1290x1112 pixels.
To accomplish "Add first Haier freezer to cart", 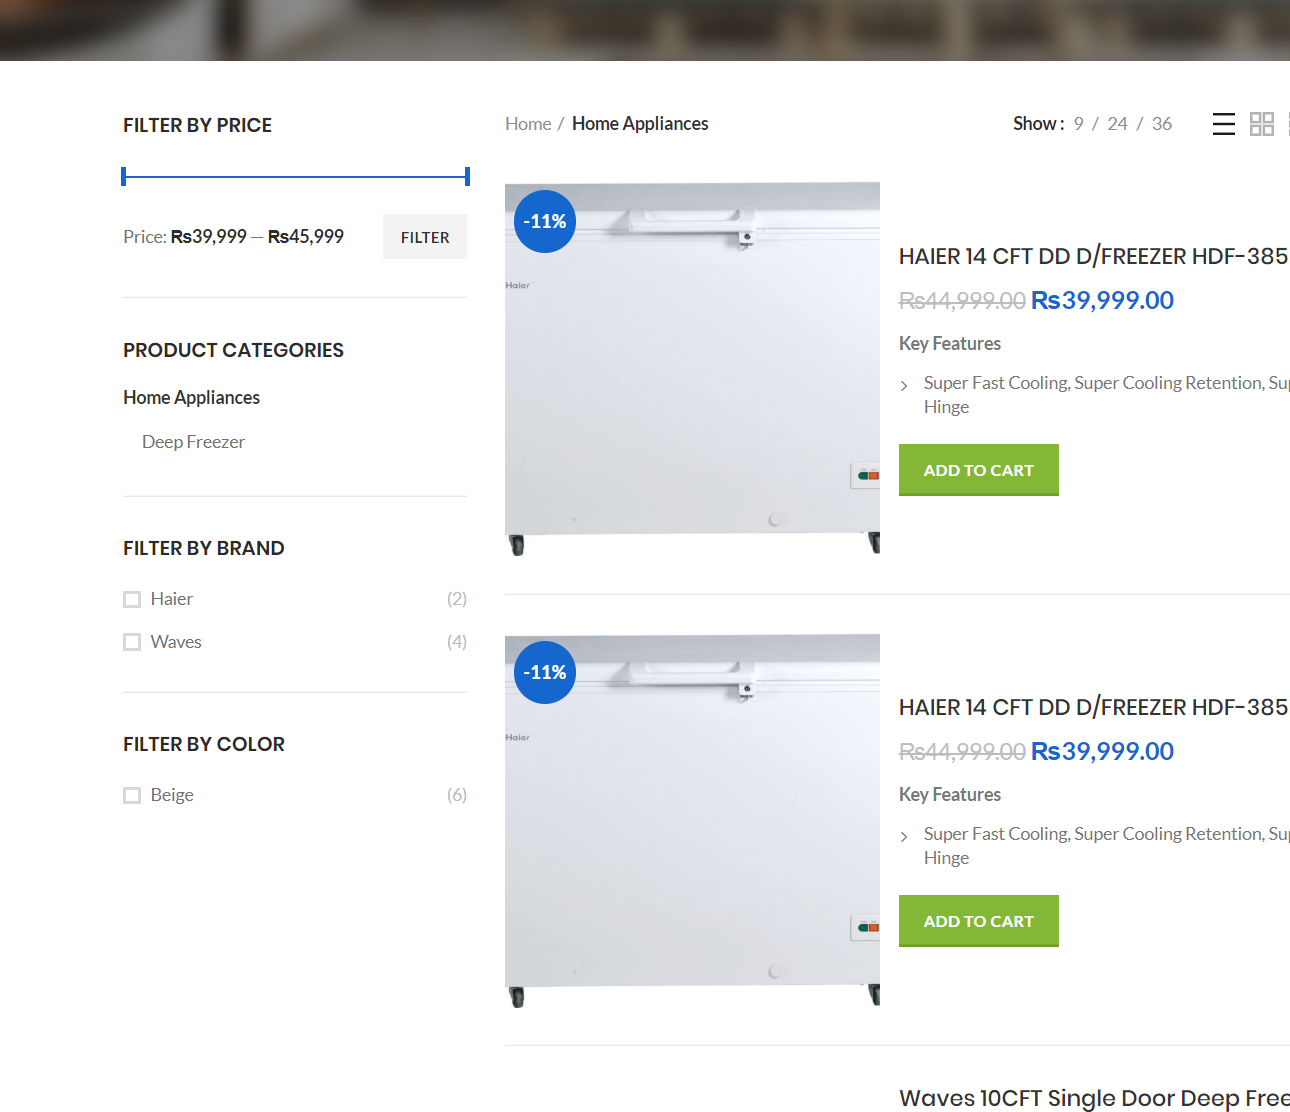I will [978, 470].
